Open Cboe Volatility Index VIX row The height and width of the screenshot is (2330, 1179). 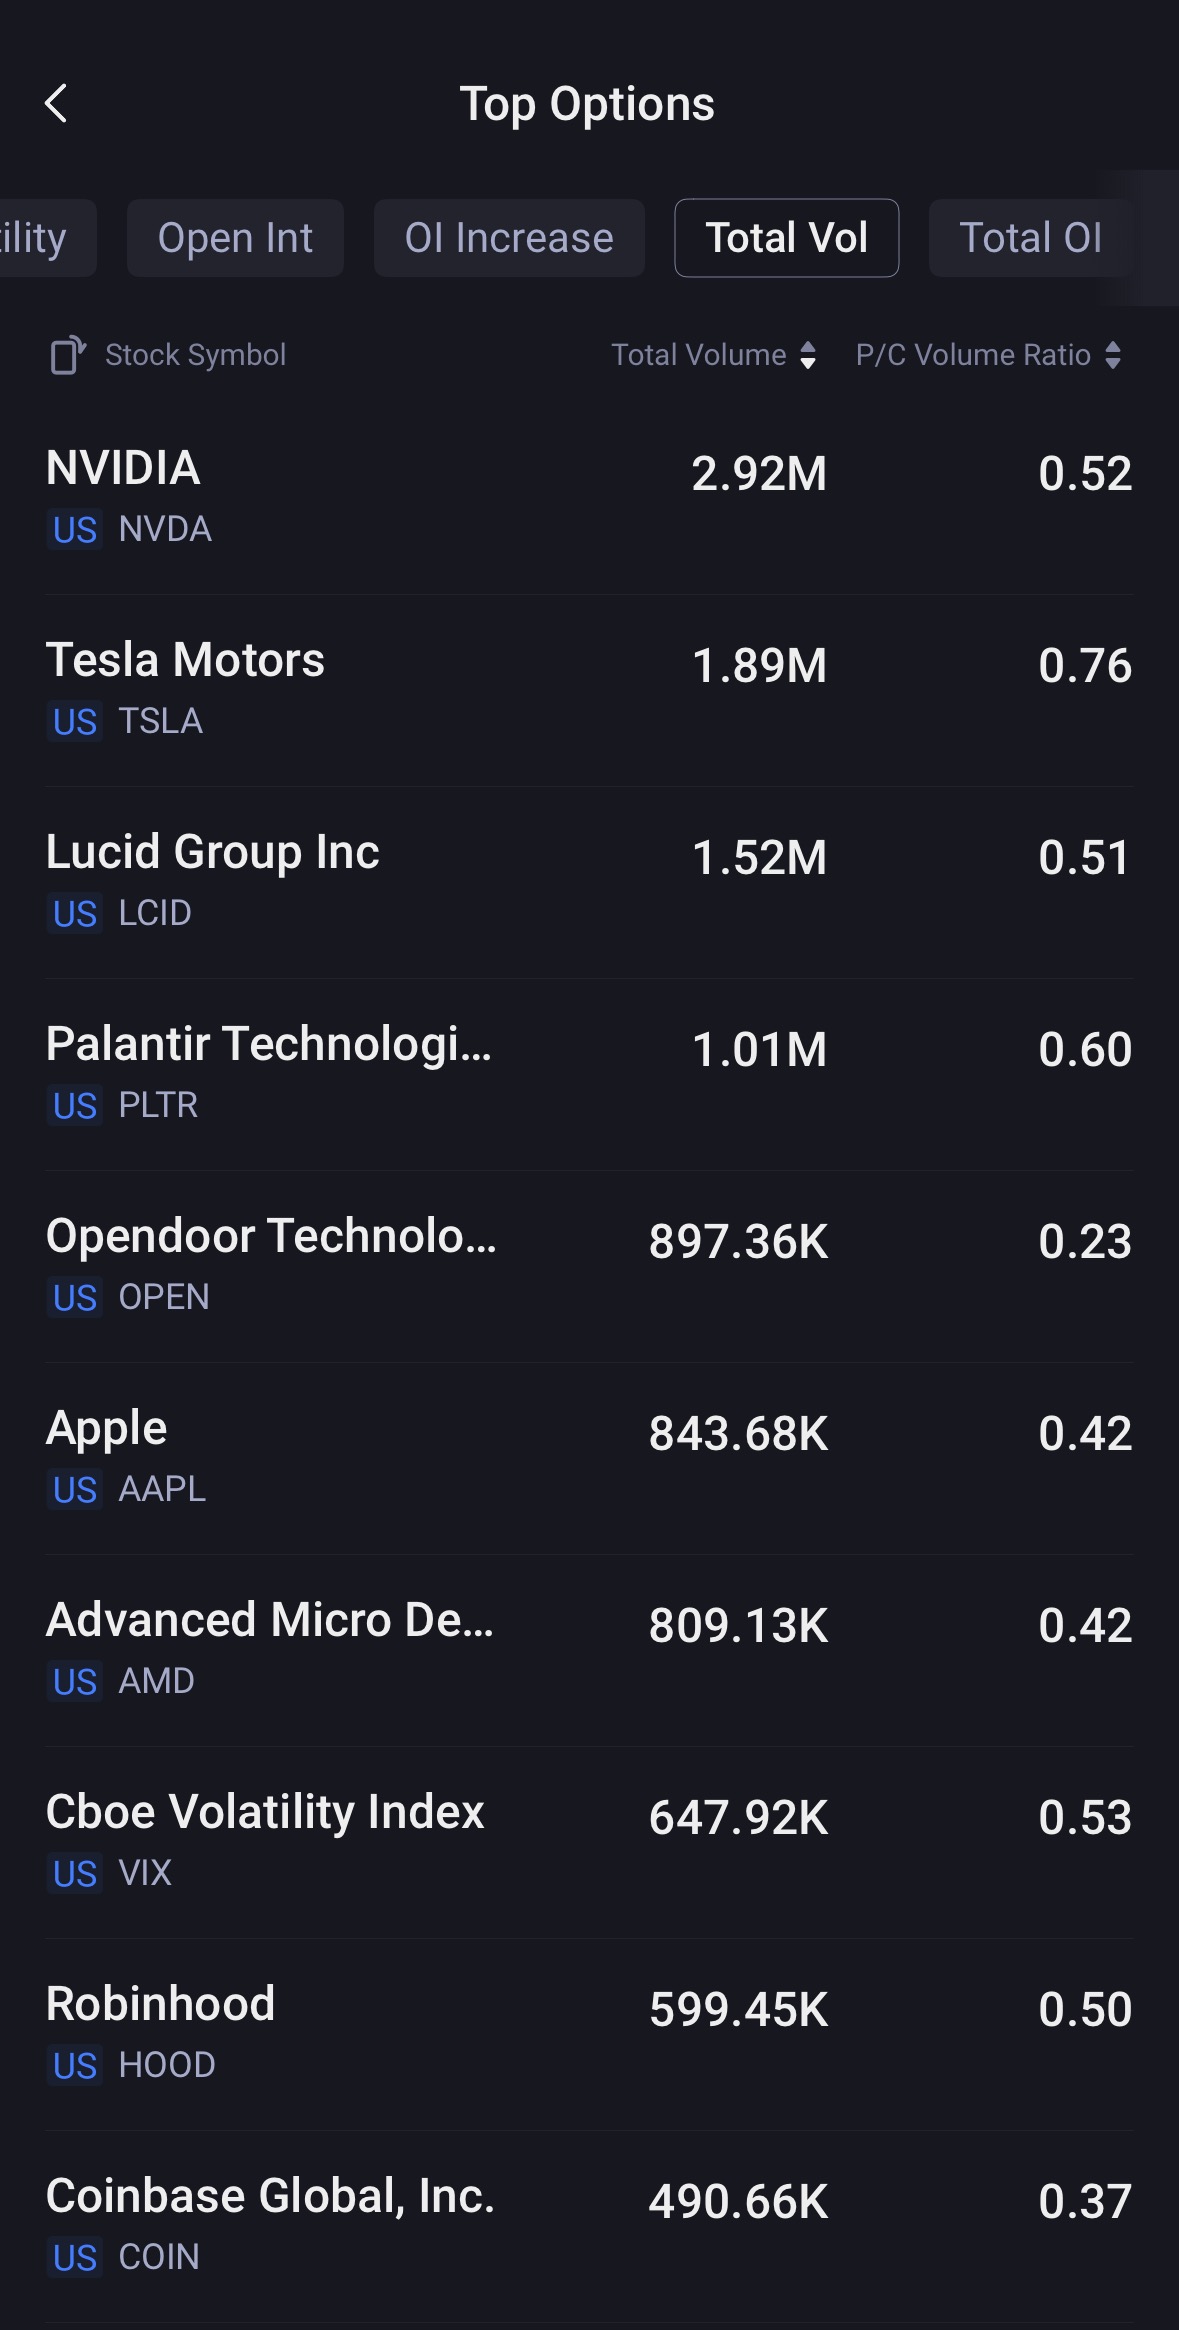click(589, 1841)
